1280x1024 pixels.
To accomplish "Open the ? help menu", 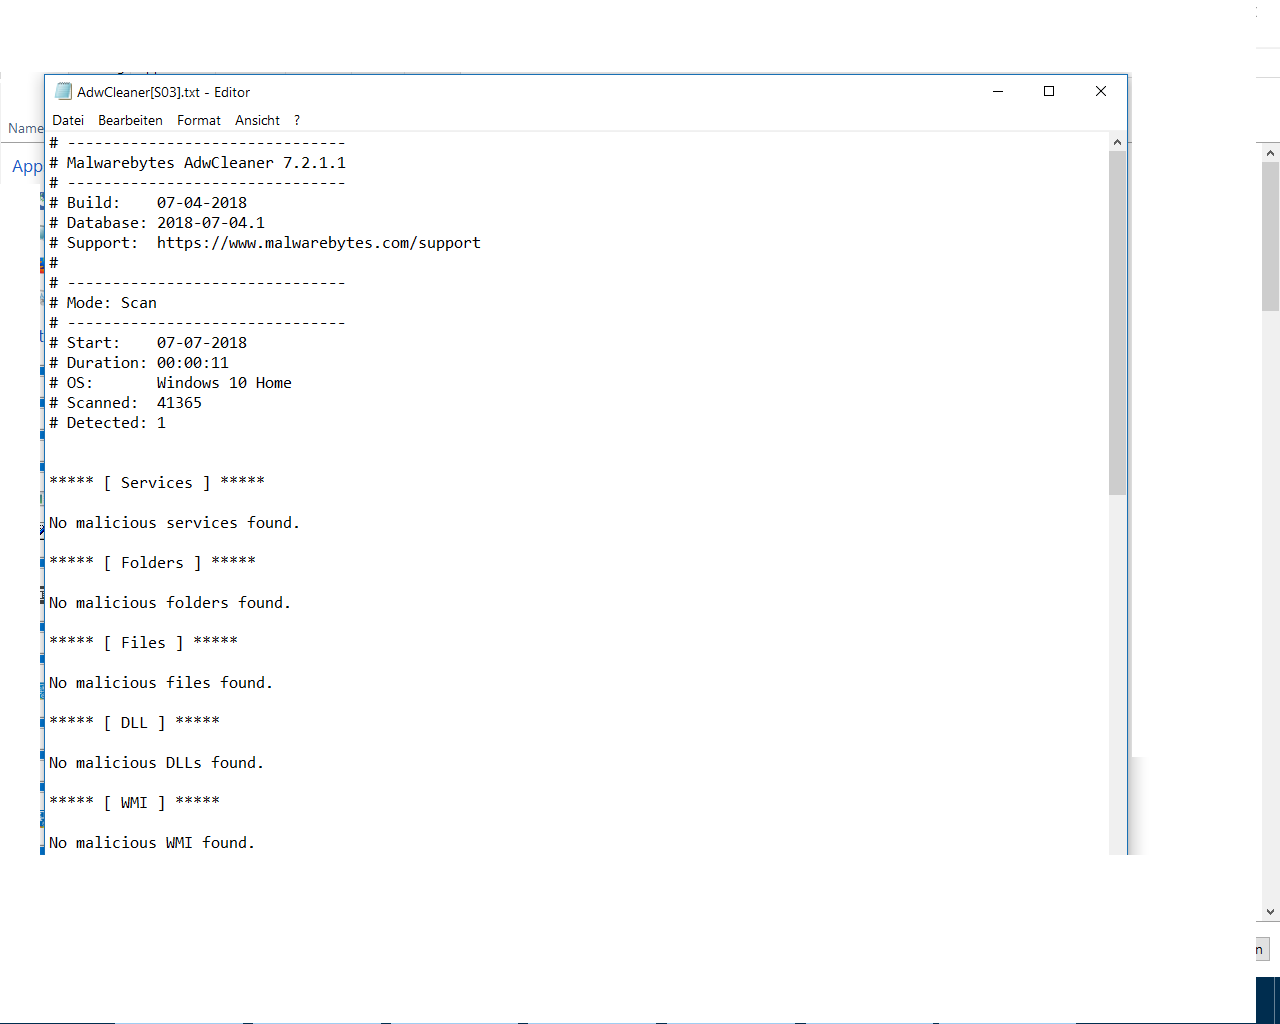I will (297, 120).
